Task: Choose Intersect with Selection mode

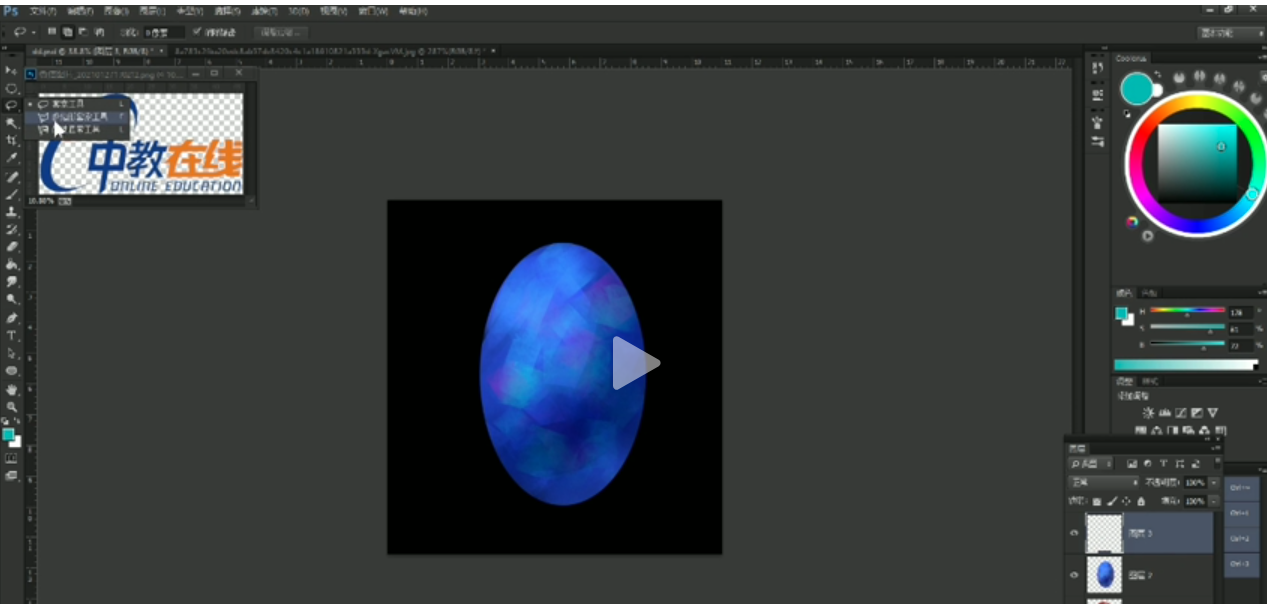Action: (98, 32)
